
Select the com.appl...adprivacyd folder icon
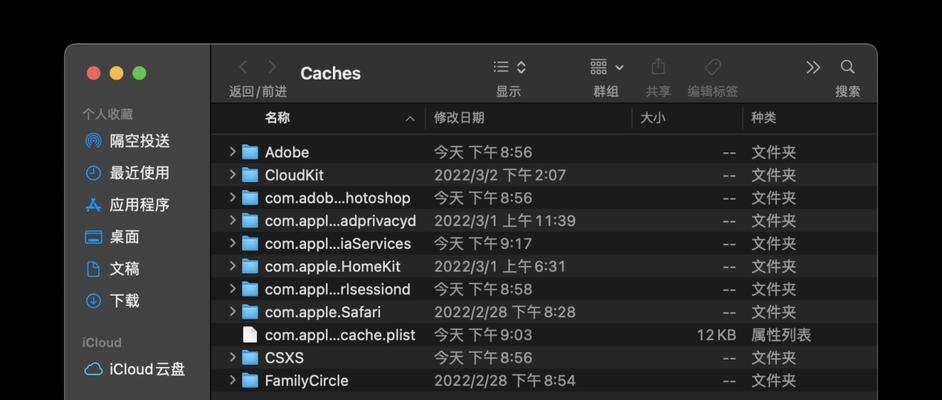click(x=250, y=220)
